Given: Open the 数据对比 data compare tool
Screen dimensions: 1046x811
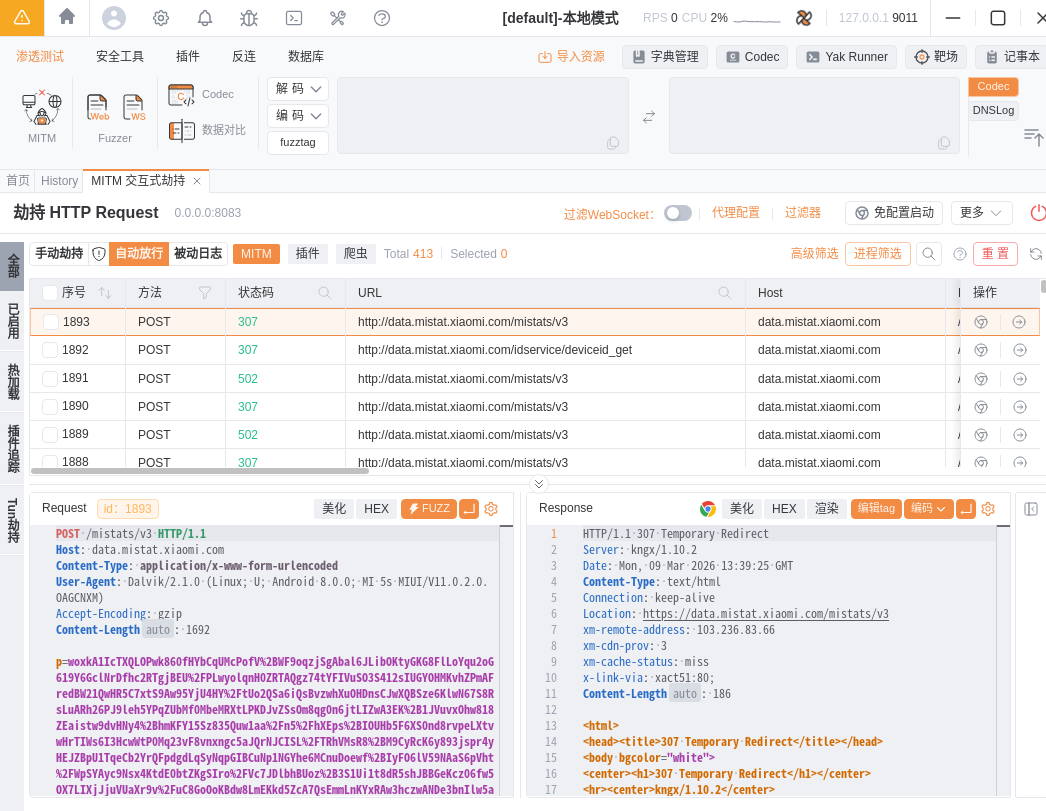Looking at the screenshot, I should 207,130.
